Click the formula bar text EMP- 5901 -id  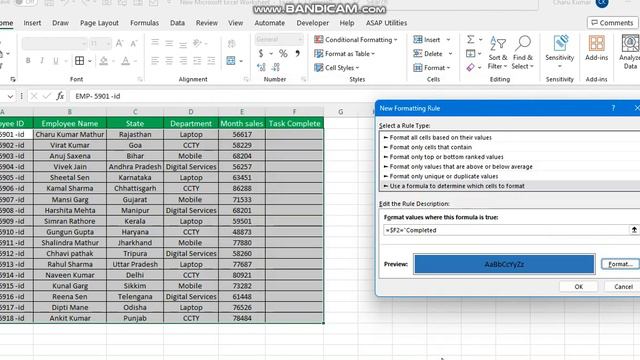[x=98, y=96]
